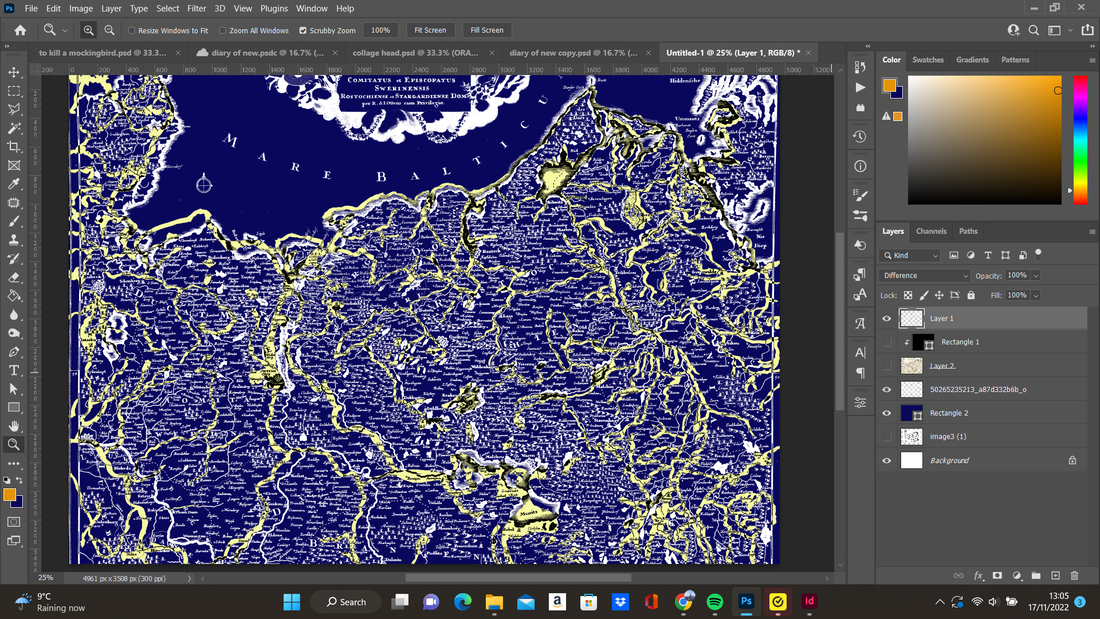Select the Move tool
The image size is (1100, 619).
pos(14,72)
